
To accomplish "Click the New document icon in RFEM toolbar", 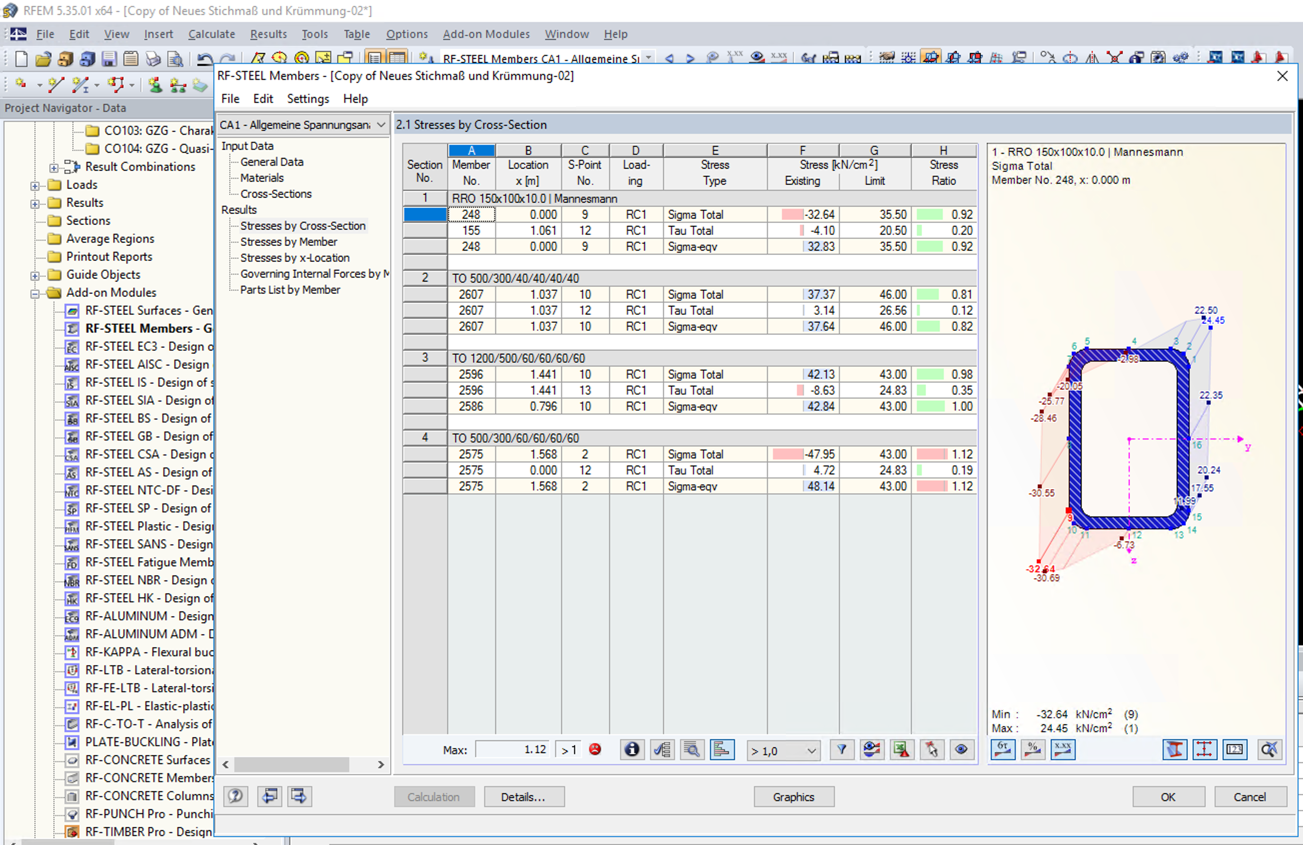I will coord(21,60).
